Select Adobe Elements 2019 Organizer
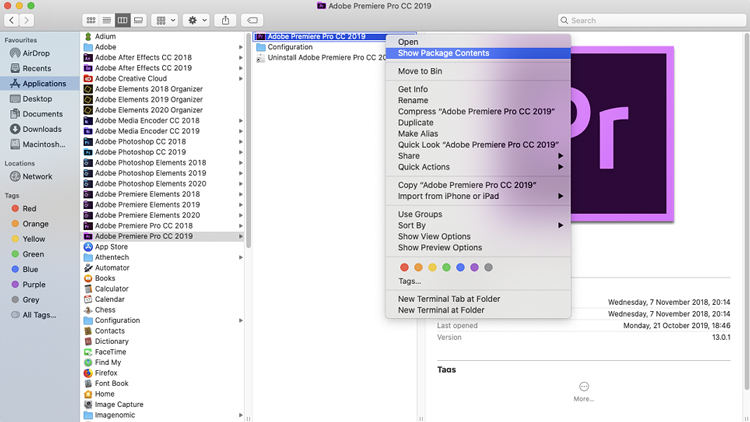This screenshot has height=422, width=750. (x=148, y=100)
